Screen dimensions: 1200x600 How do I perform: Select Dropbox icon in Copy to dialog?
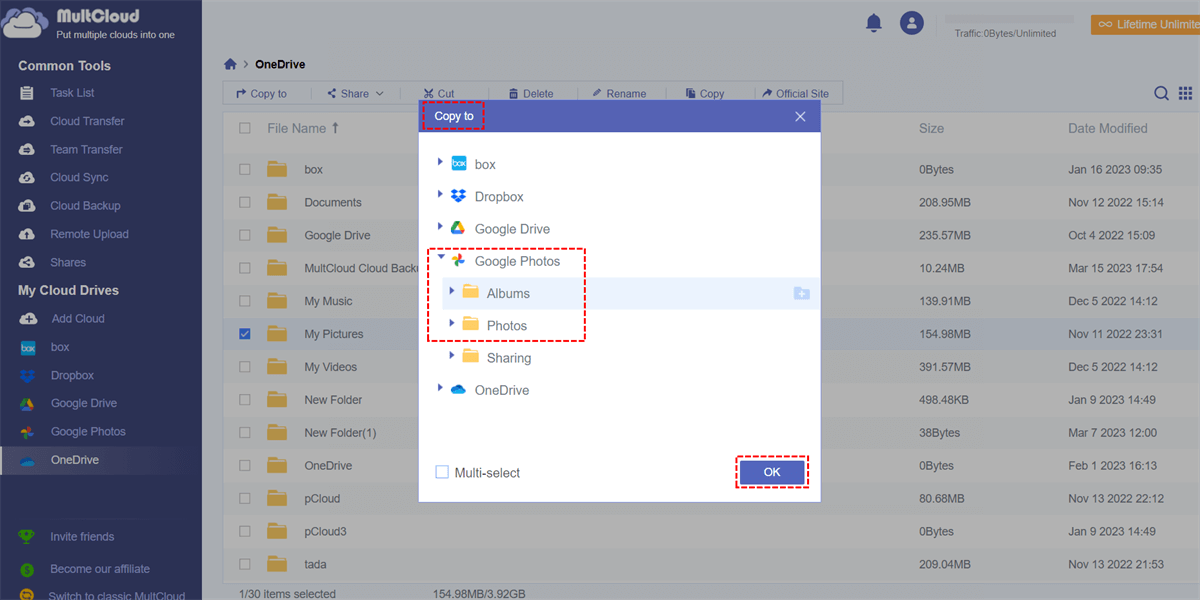click(x=459, y=196)
